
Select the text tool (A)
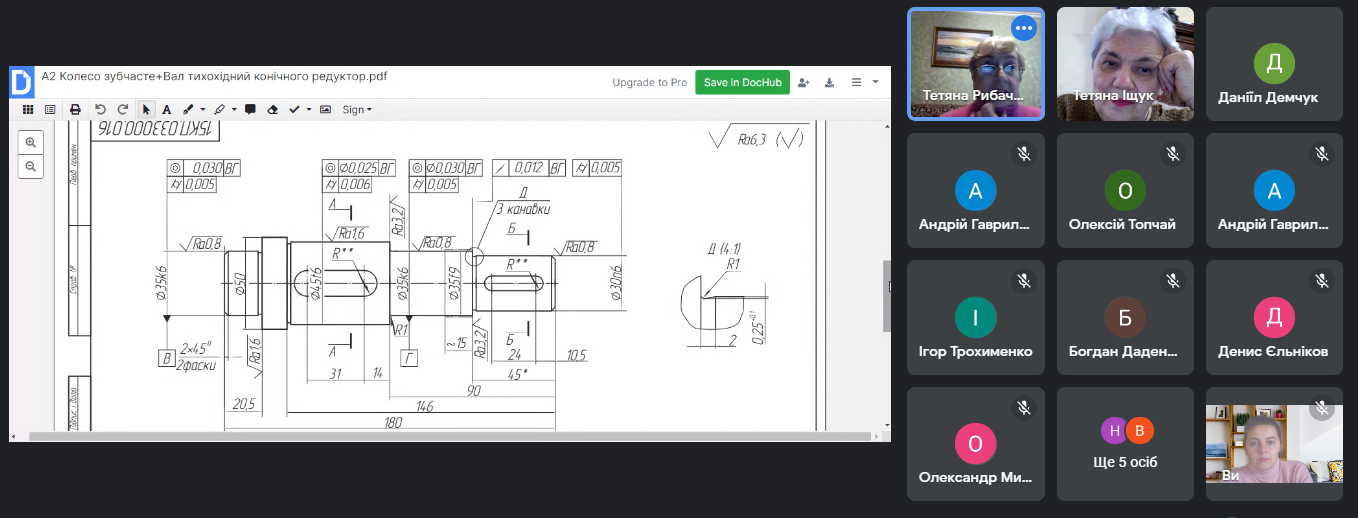tap(167, 109)
